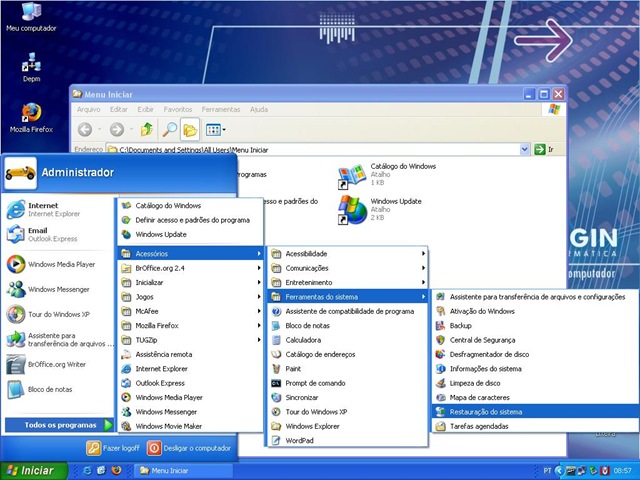640x480 pixels.
Task: Open Mapa de caracteres
Action: tap(536, 397)
